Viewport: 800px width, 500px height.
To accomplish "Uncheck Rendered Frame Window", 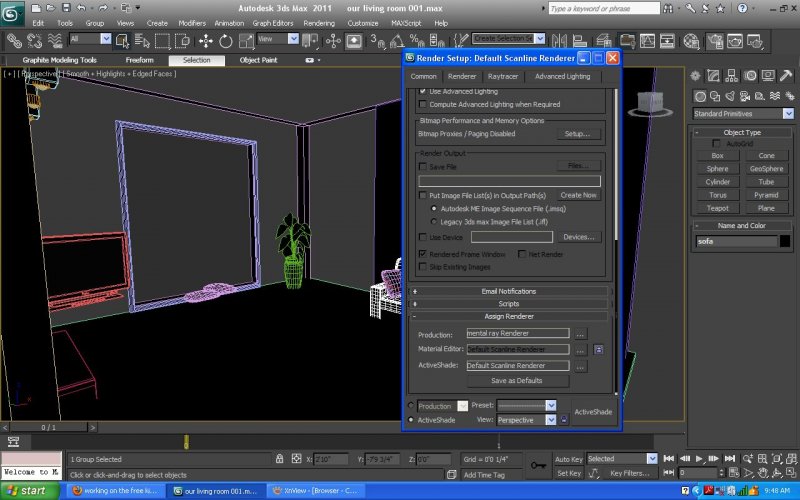I will [422, 254].
